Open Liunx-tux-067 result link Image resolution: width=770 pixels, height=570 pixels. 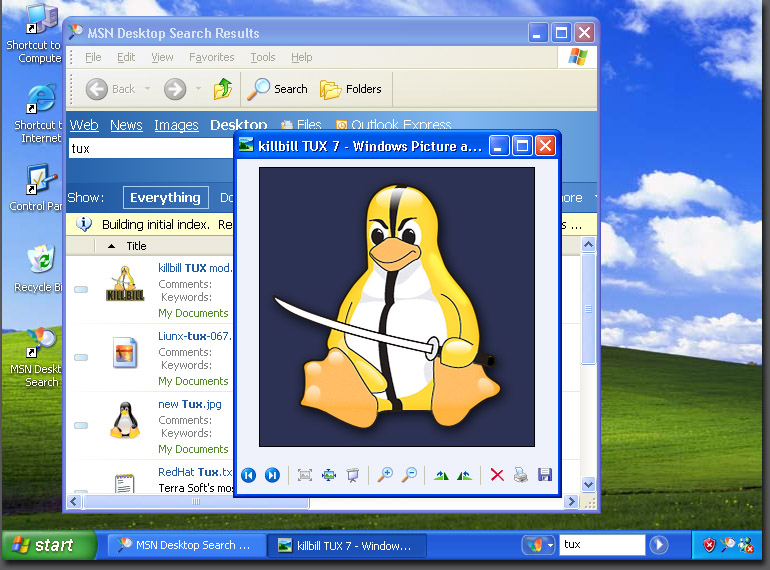(195, 336)
